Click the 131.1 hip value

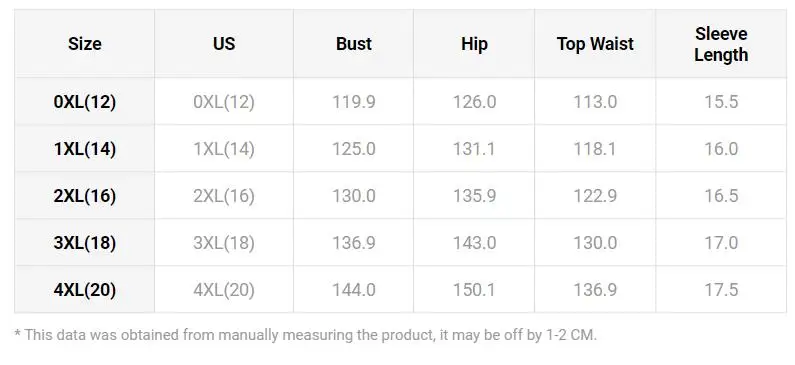[x=474, y=149]
